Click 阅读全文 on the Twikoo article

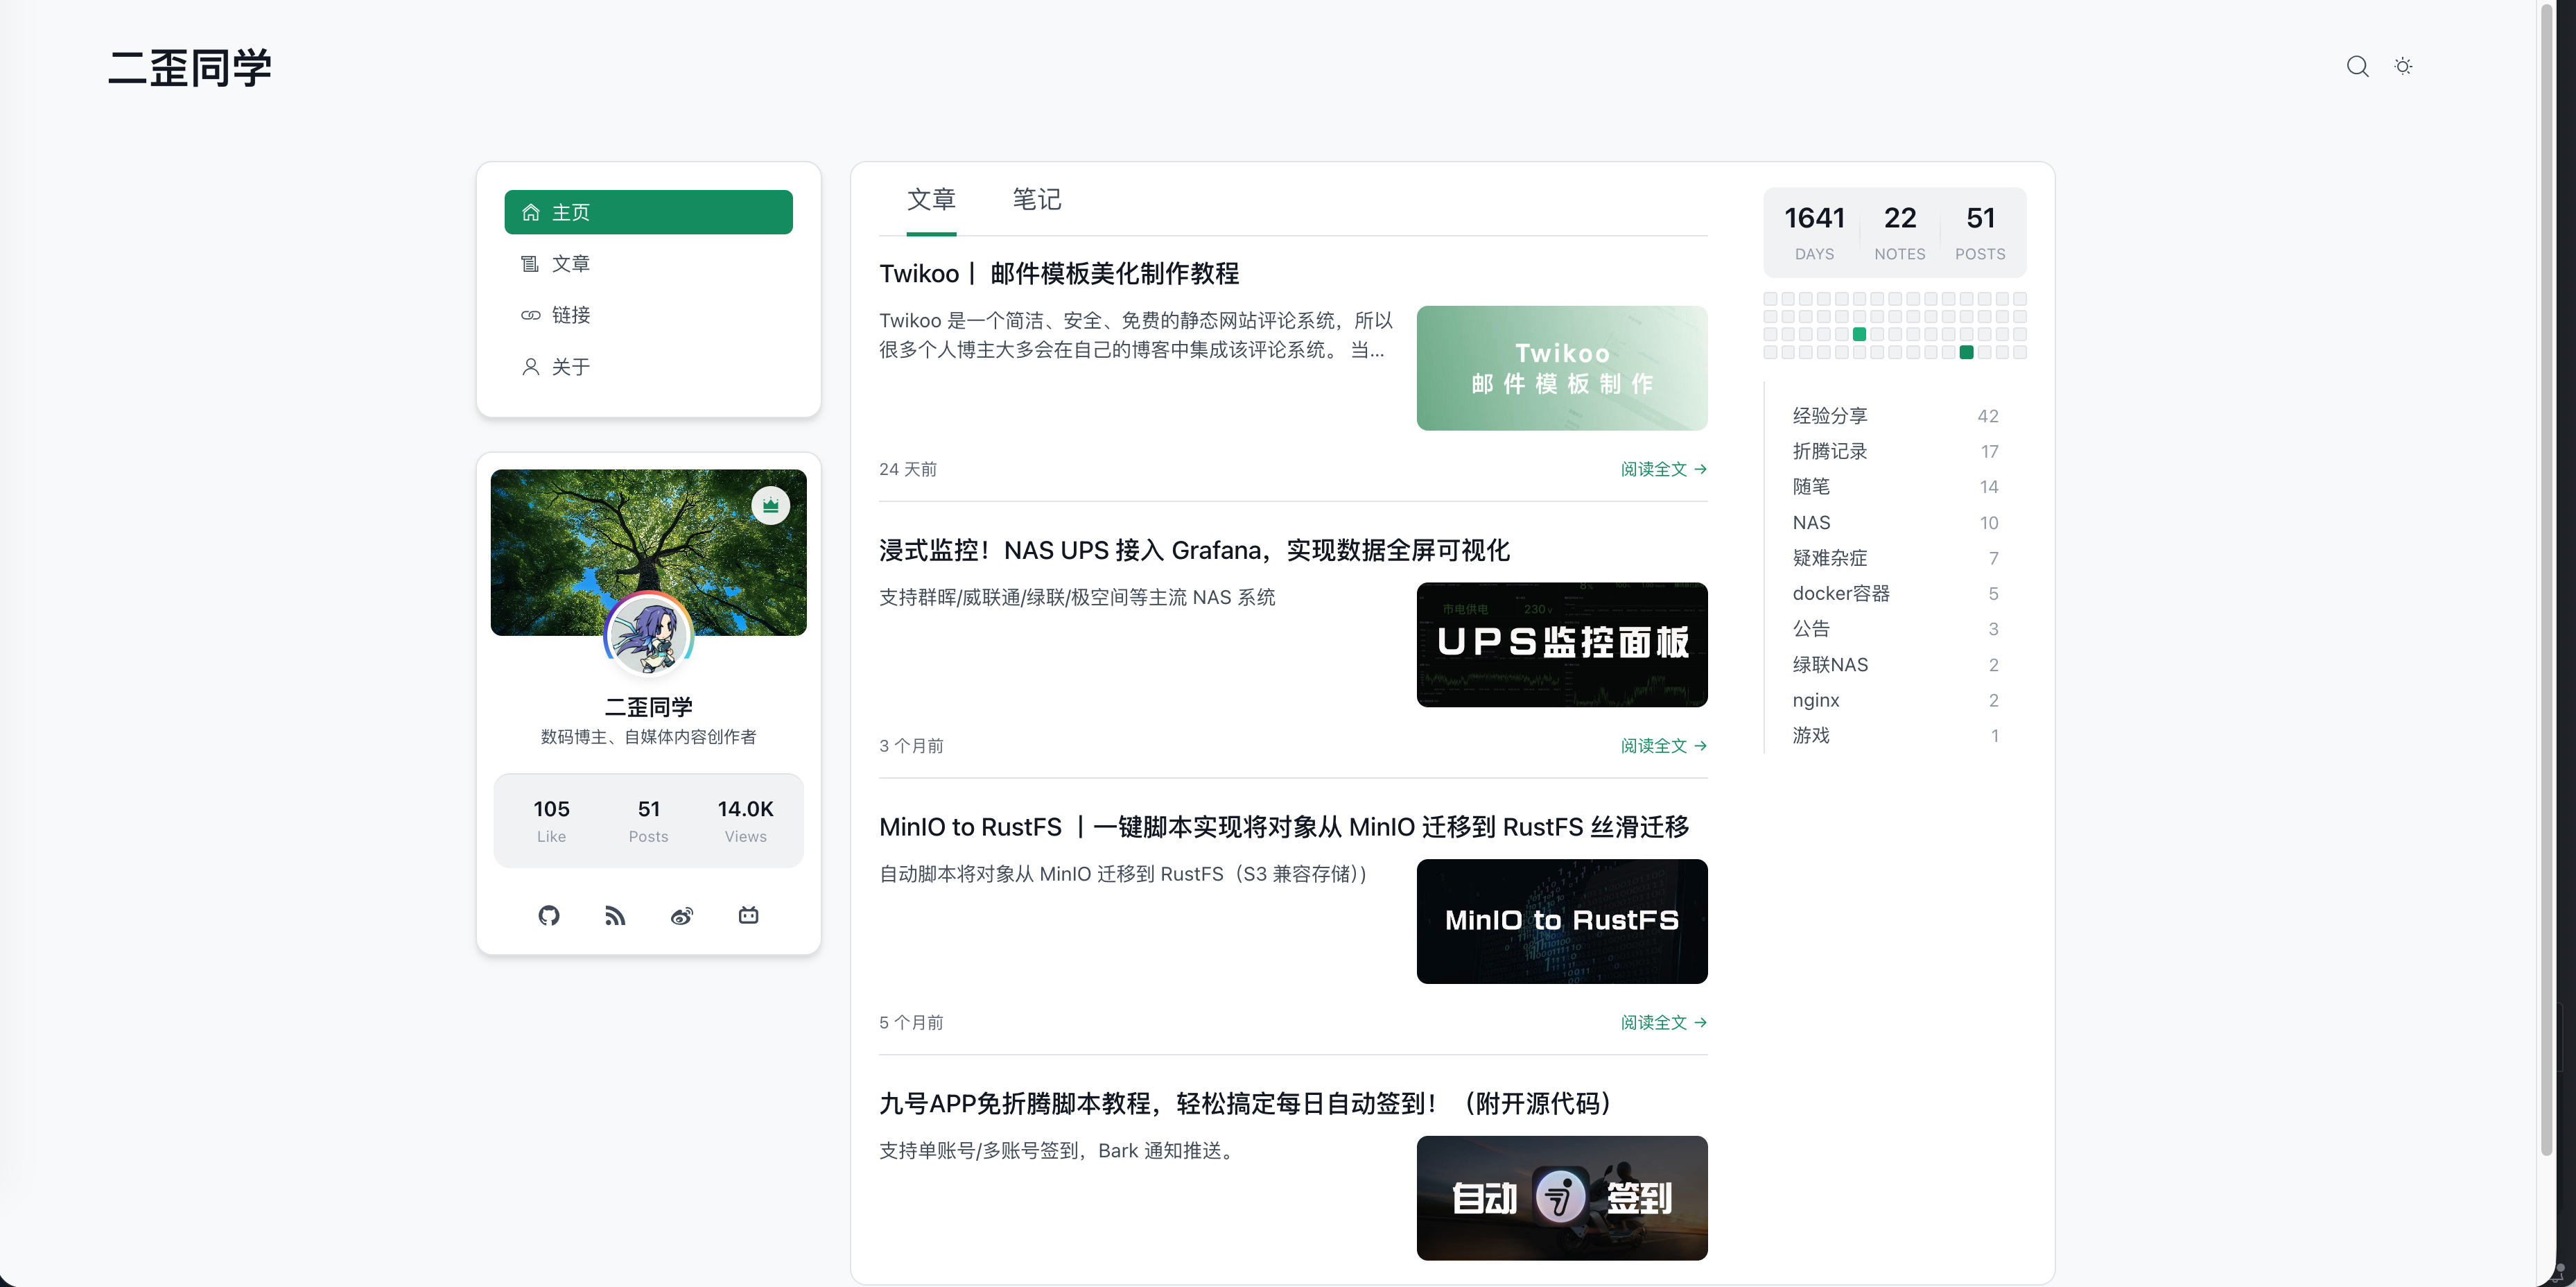(1663, 469)
